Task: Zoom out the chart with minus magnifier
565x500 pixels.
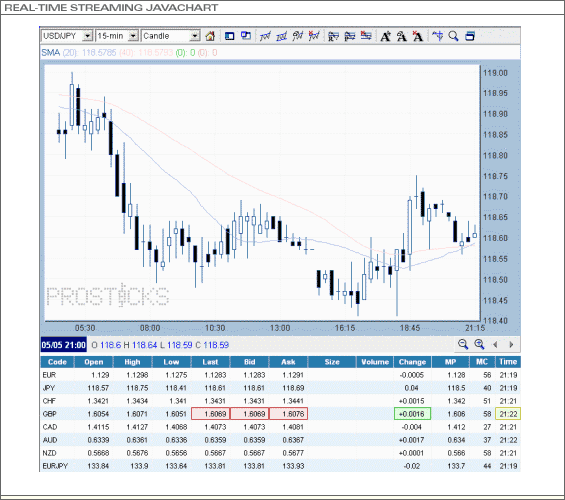Action: pos(463,344)
